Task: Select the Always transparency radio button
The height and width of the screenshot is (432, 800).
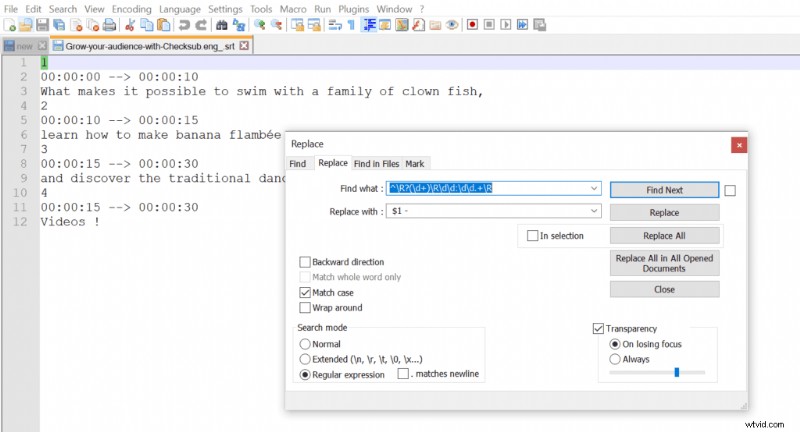Action: 615,359
